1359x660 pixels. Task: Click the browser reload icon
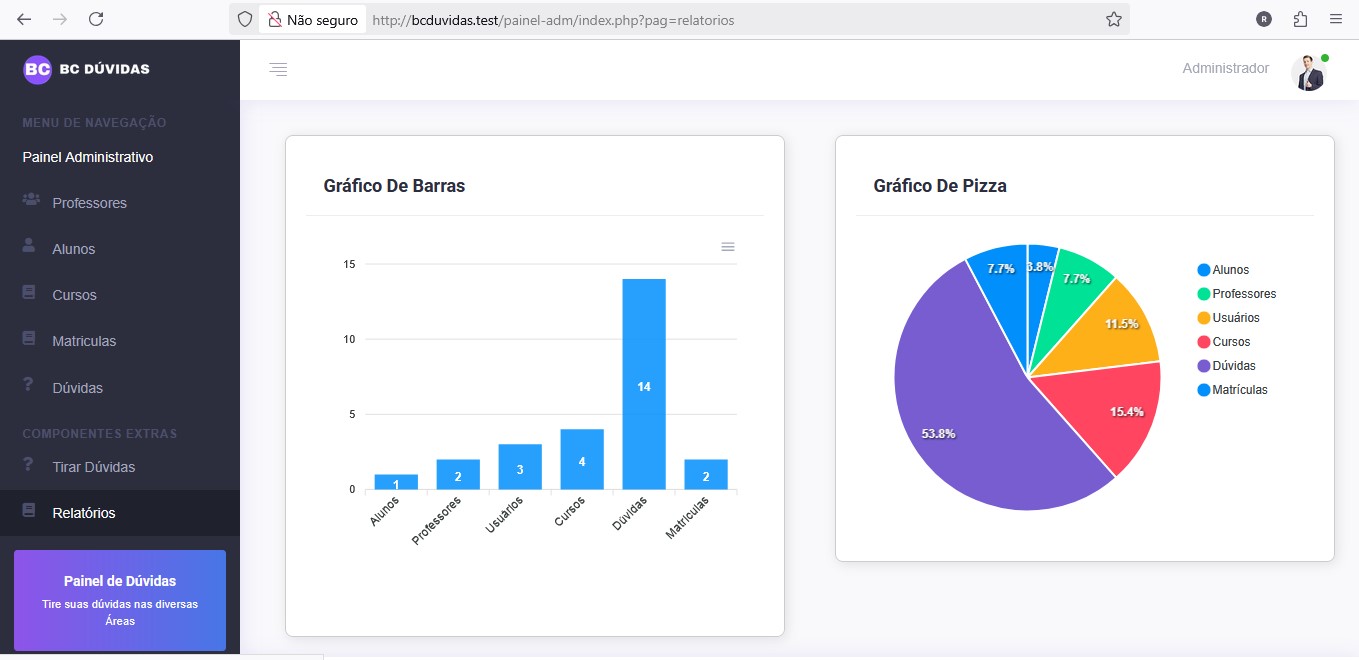(x=96, y=19)
